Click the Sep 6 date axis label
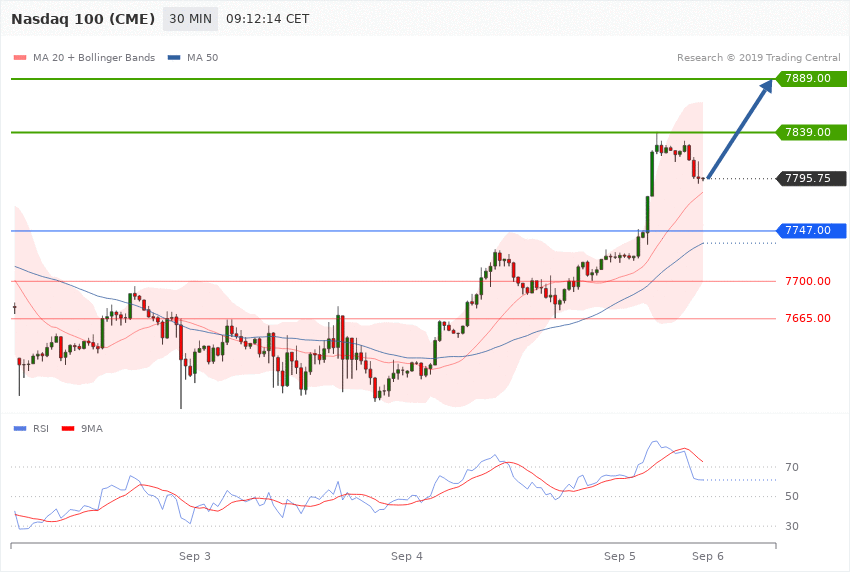This screenshot has width=850, height=576. coord(707,556)
